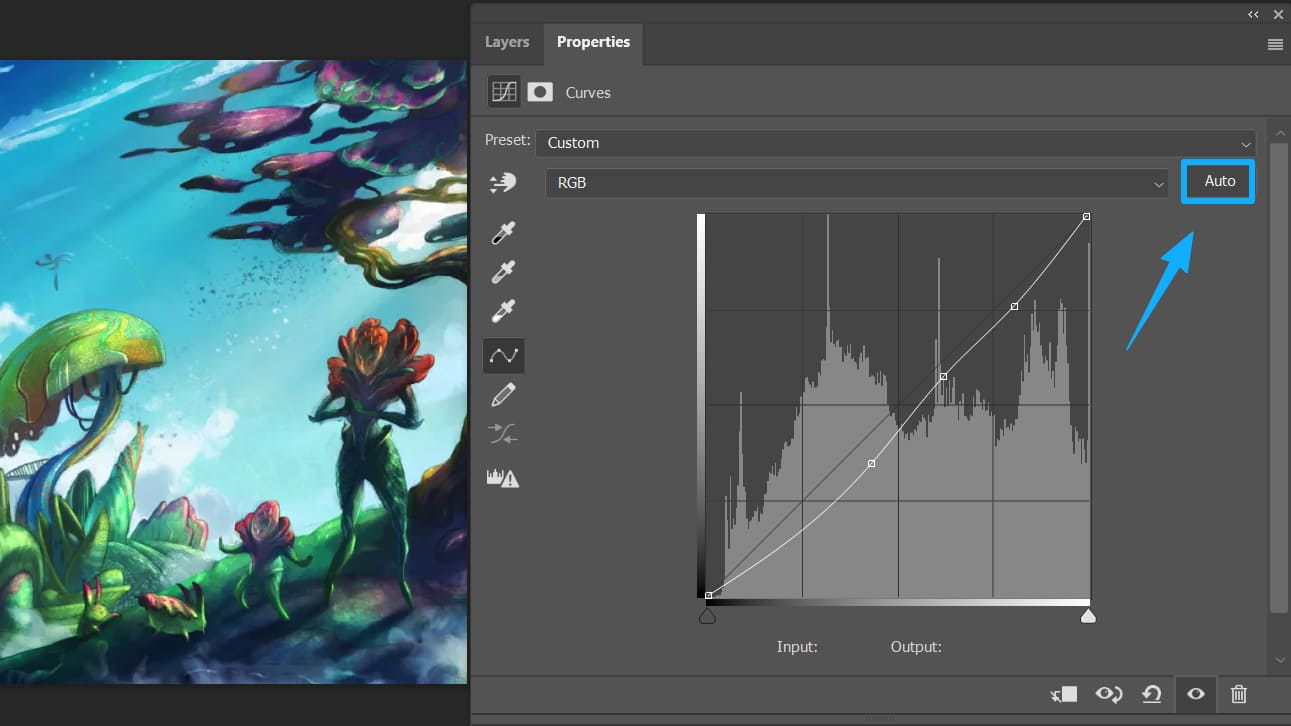Select the edit points curve tool
Screen dimensions: 1291x726
pyautogui.click(x=503, y=355)
